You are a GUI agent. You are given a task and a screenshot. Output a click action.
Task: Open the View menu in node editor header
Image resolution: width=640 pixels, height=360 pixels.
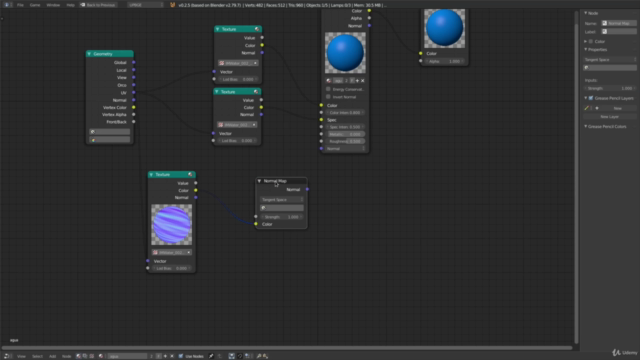(x=21, y=356)
